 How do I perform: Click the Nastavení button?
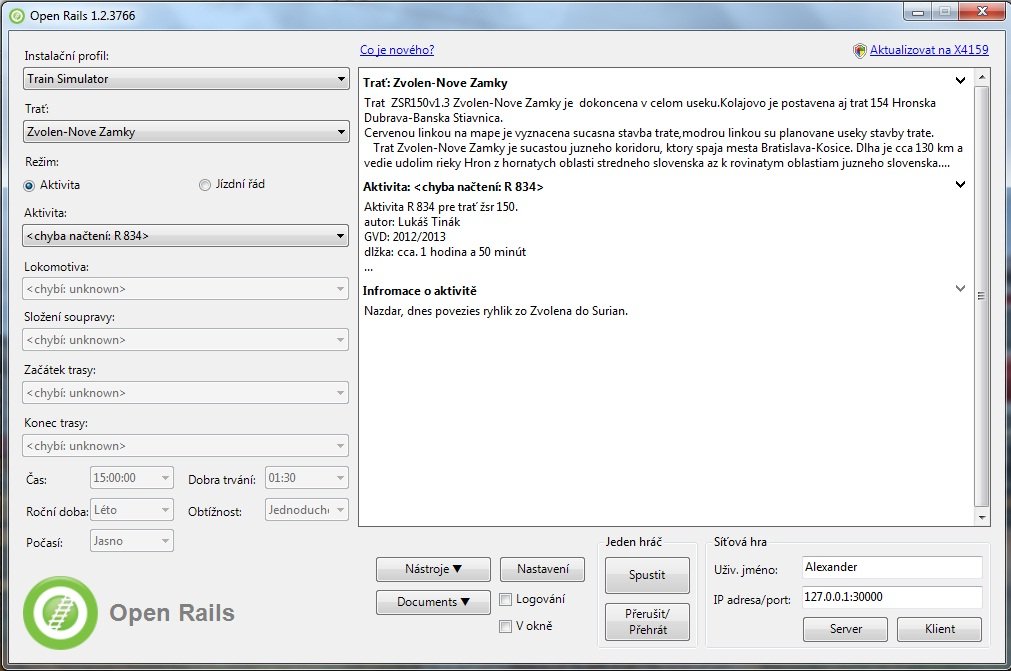[x=543, y=569]
